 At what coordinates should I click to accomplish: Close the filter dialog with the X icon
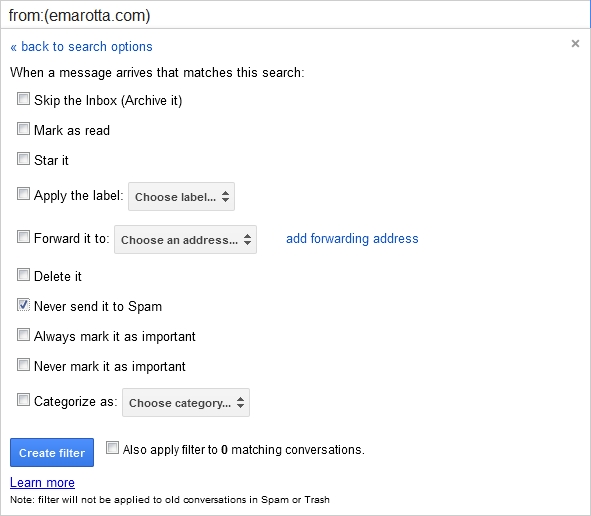coord(575,44)
